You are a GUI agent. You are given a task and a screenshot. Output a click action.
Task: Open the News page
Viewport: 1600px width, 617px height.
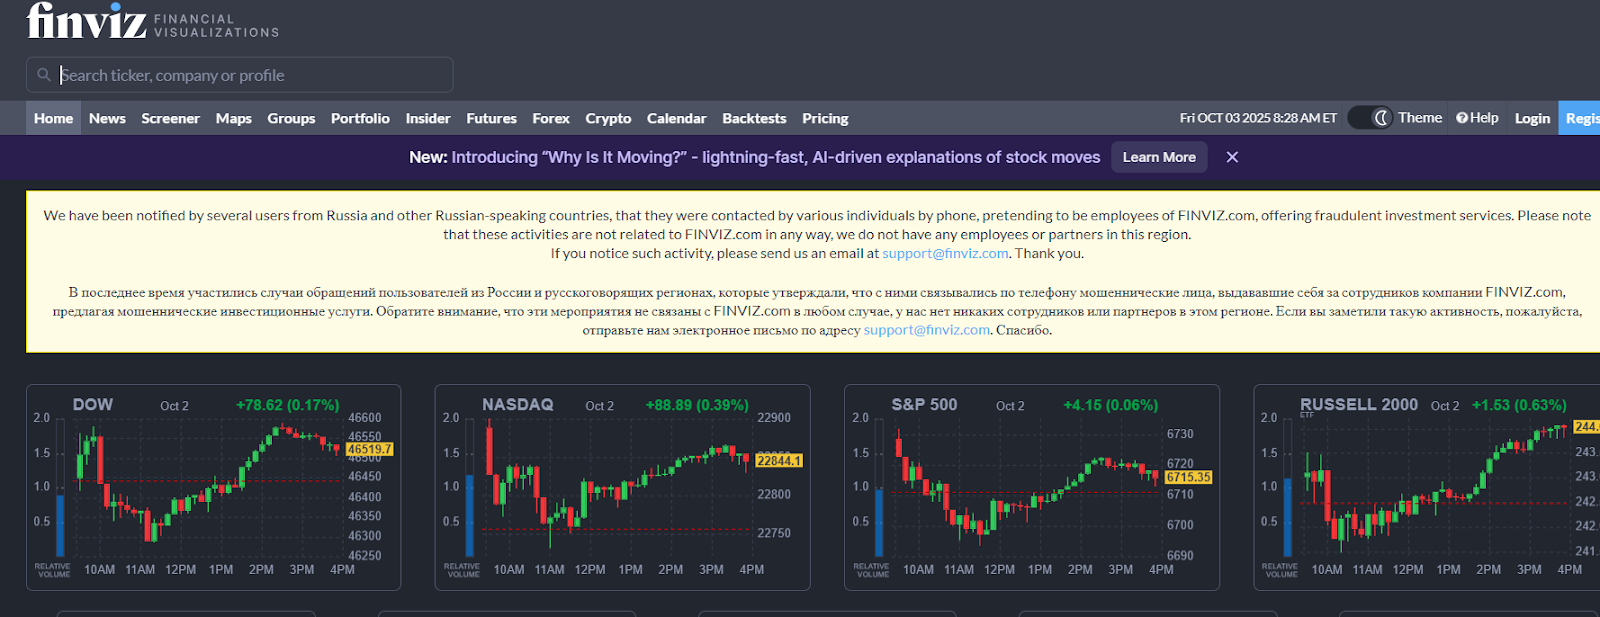point(107,118)
